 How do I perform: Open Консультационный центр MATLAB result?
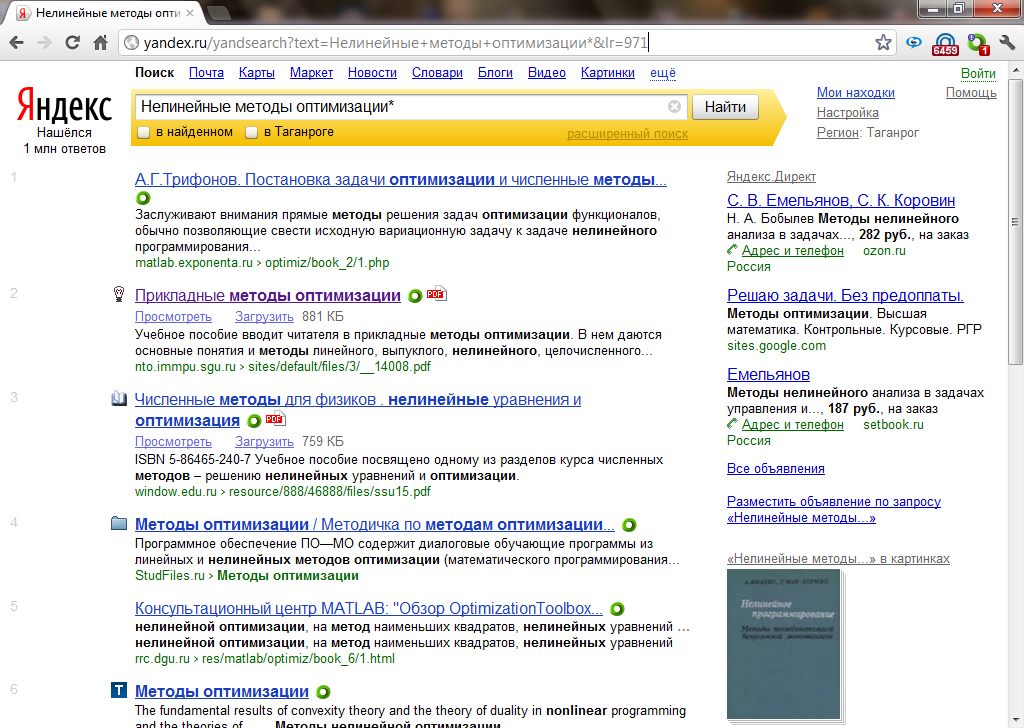click(368, 609)
